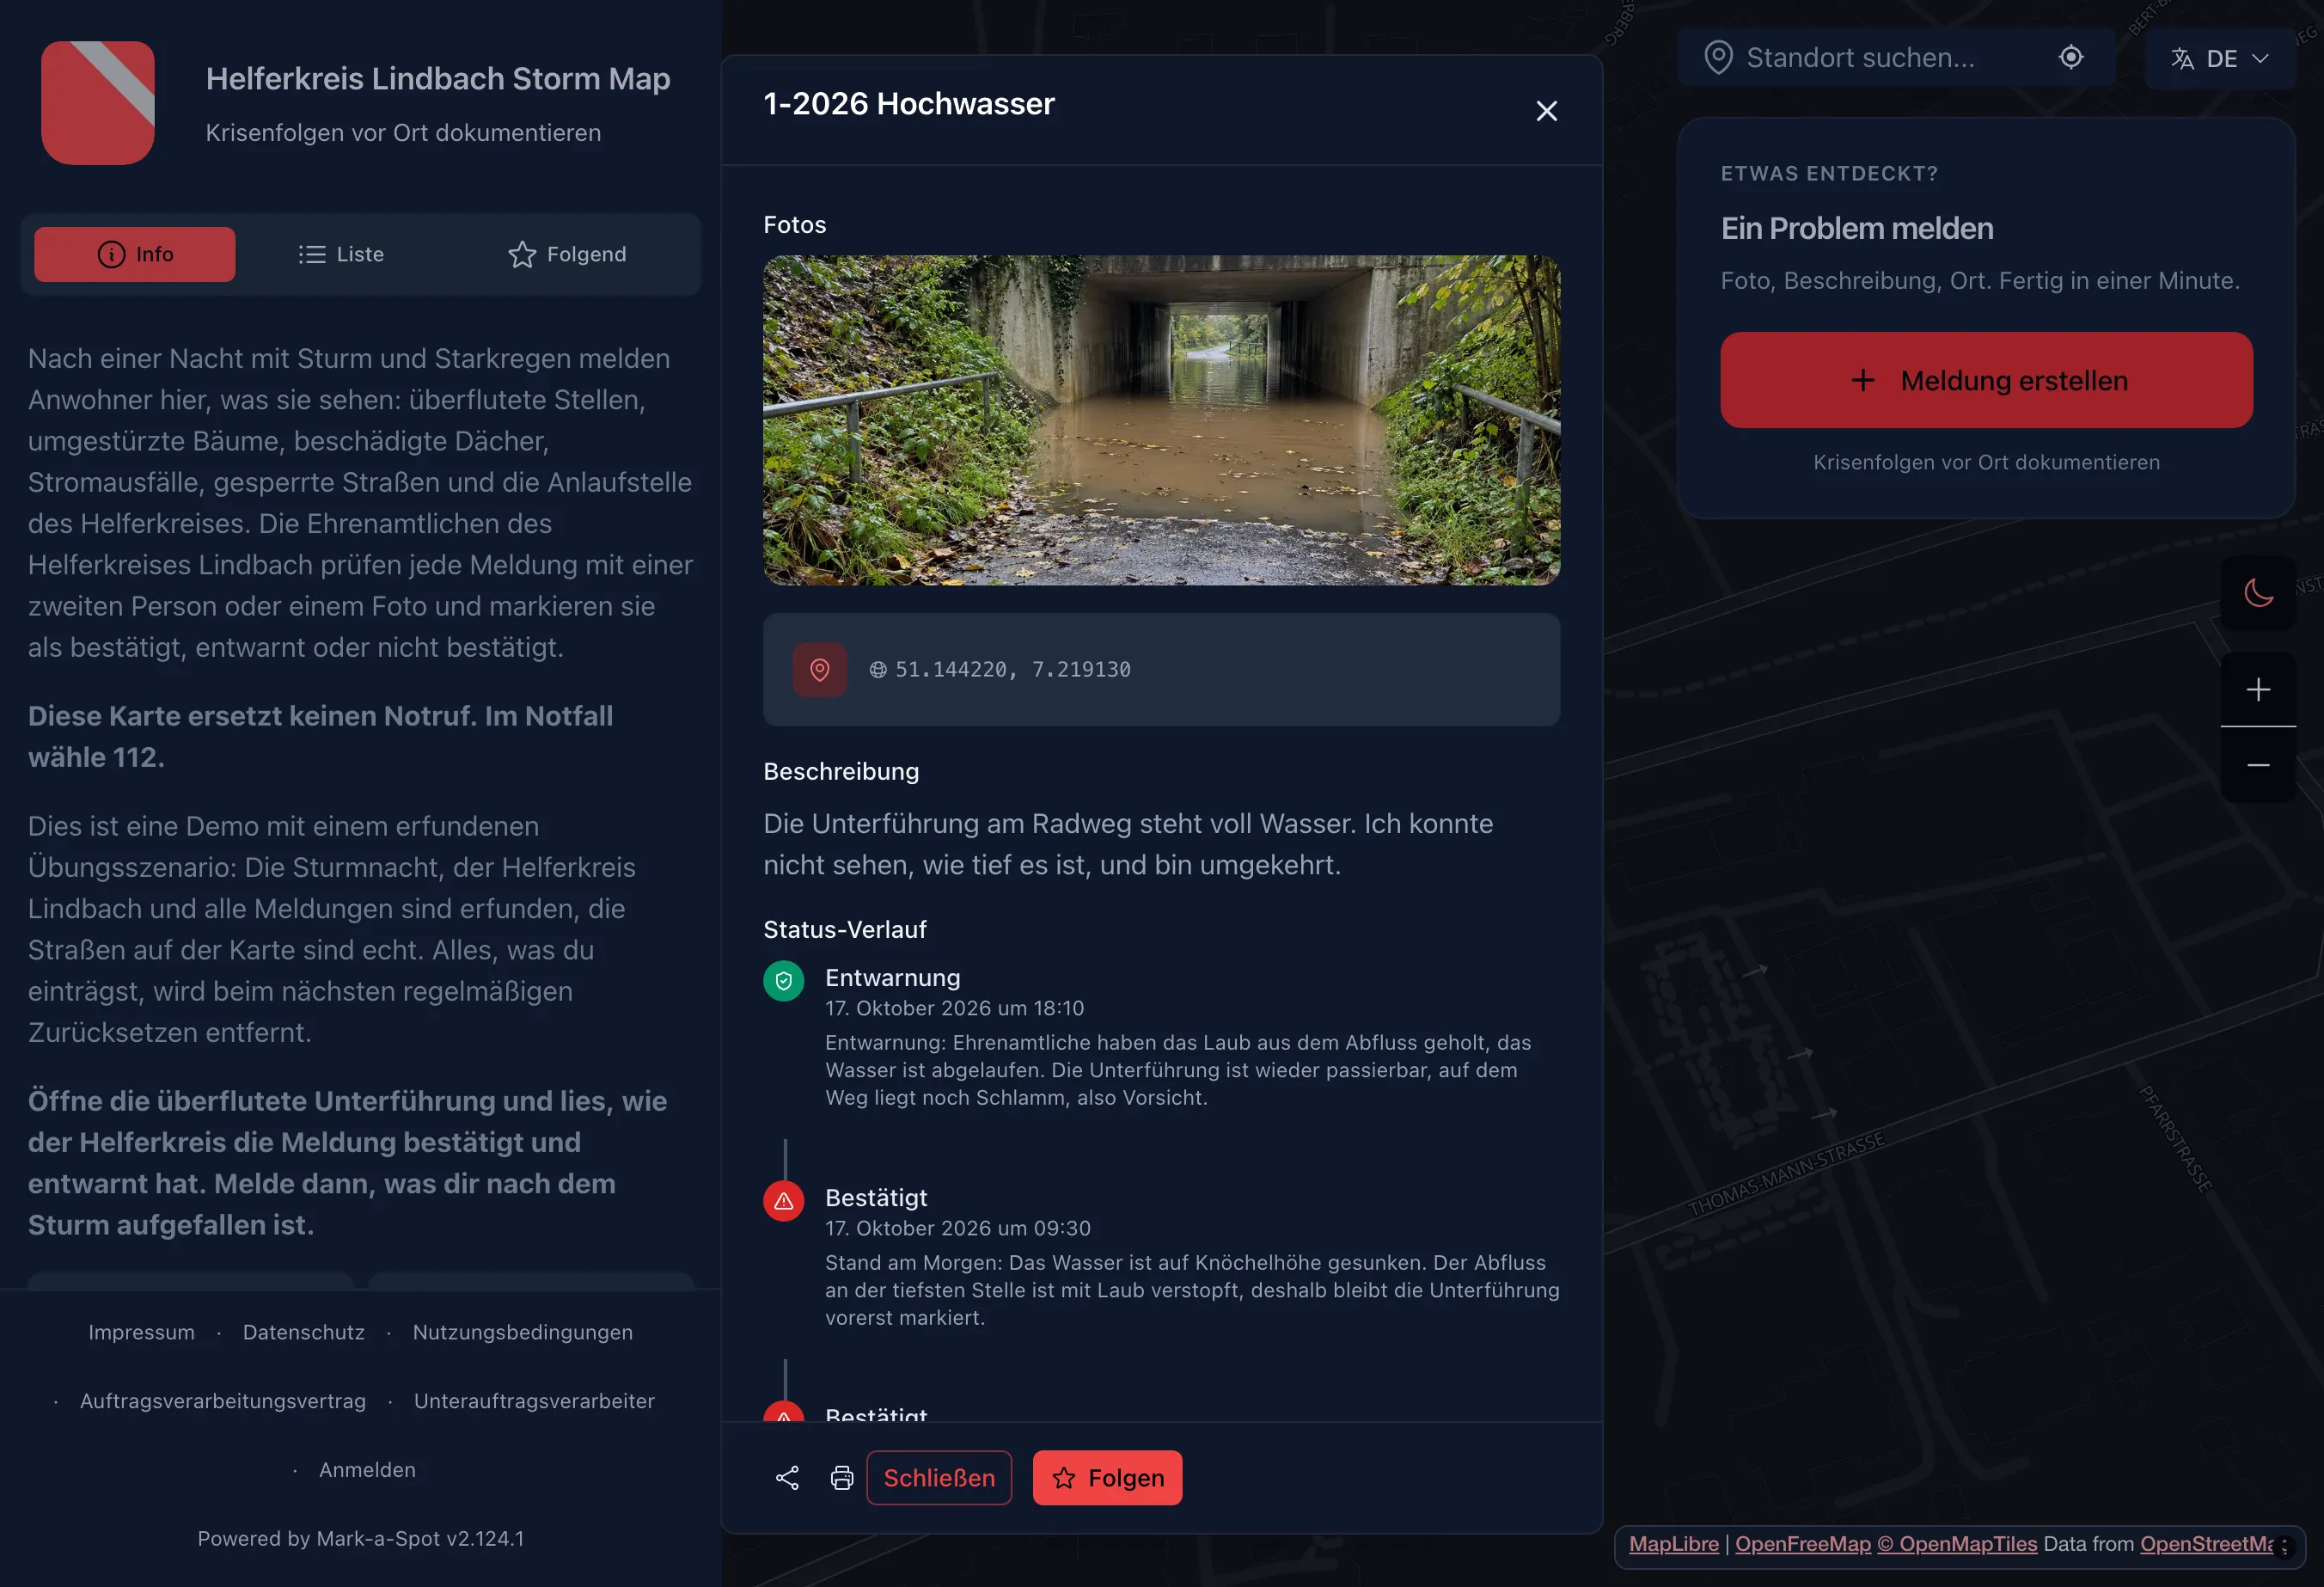Click the red warning icon next to 09:30 Bestätigt
This screenshot has width=2324, height=1587.
pyautogui.click(x=783, y=1201)
